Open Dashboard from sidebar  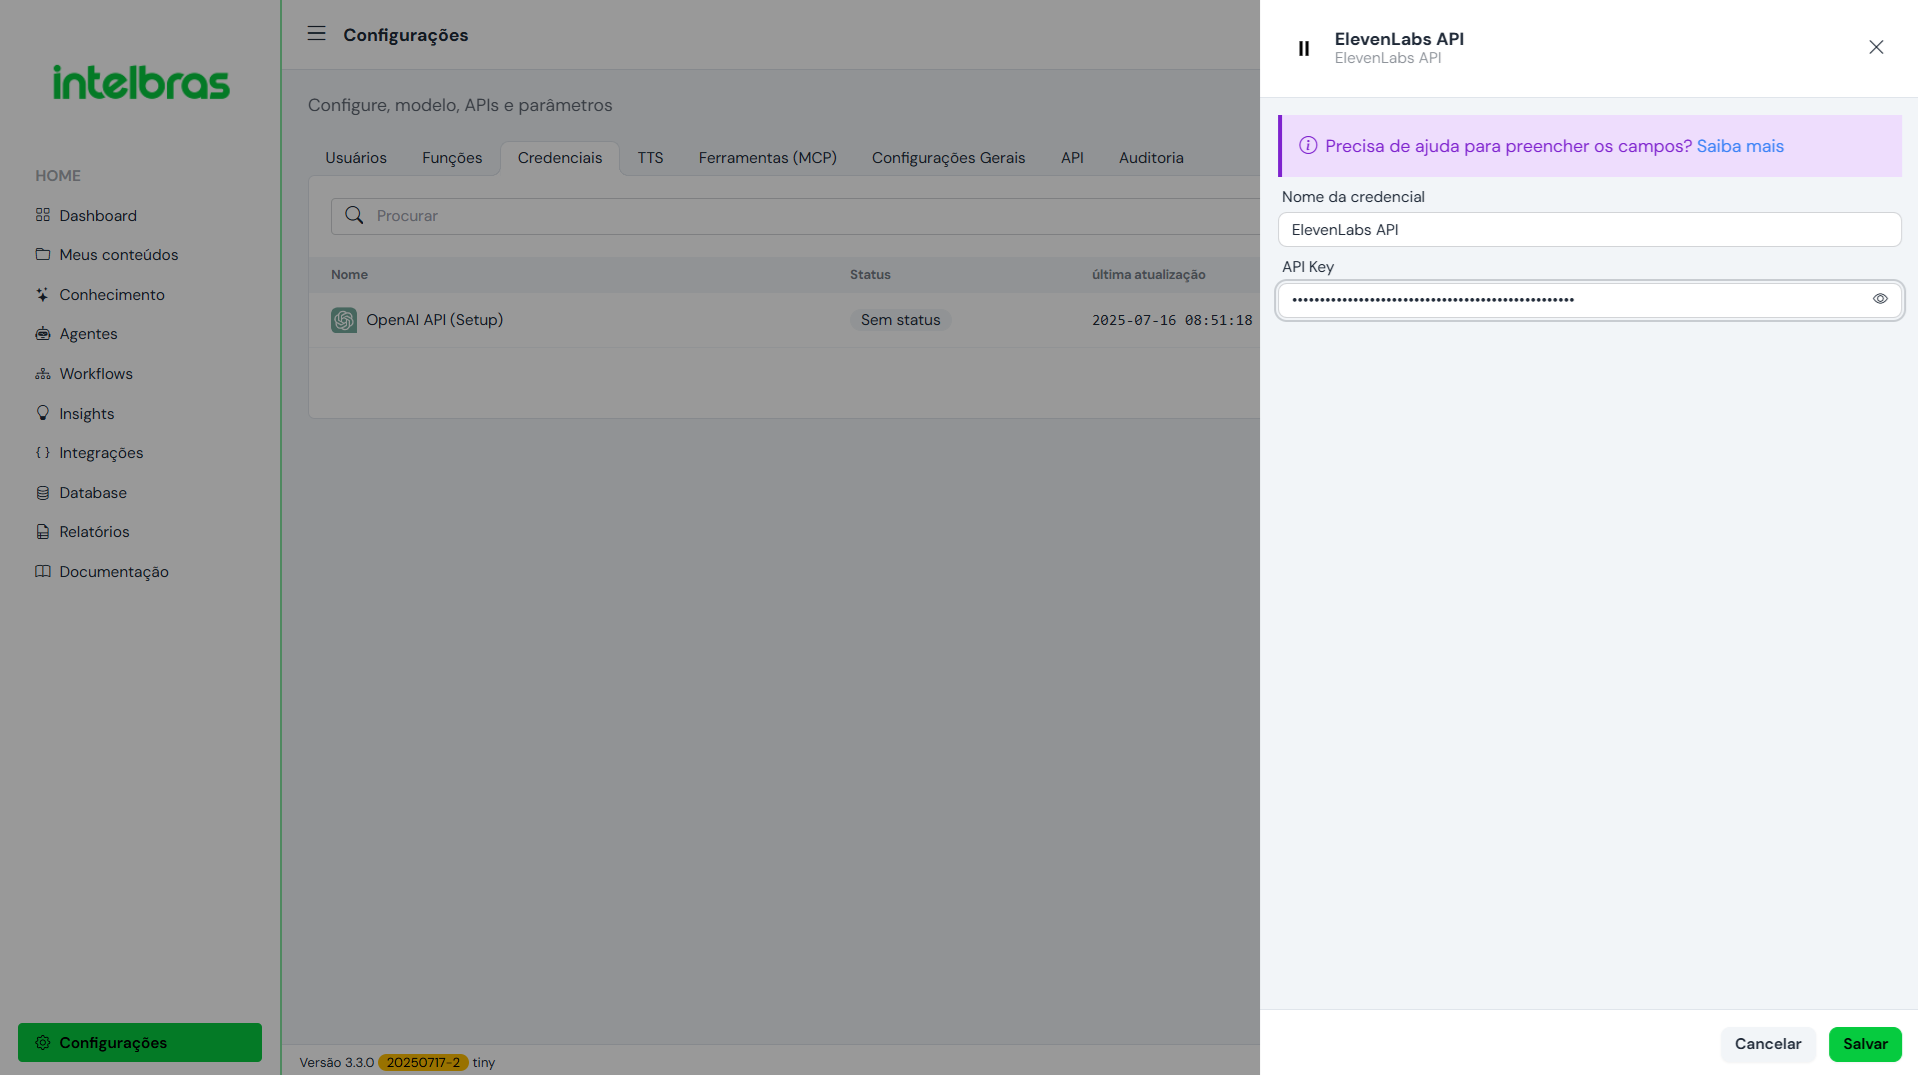pyautogui.click(x=98, y=215)
